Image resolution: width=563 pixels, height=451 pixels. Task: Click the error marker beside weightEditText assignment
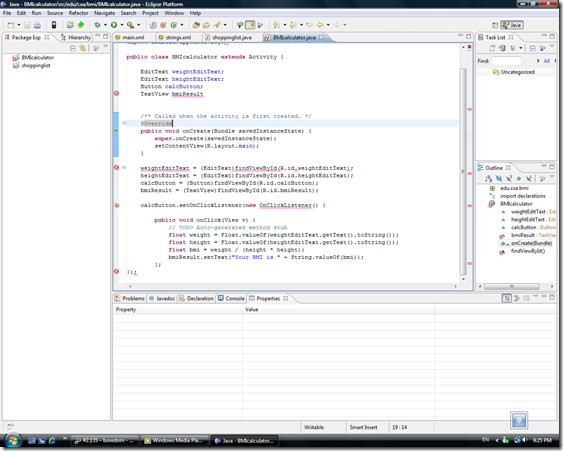tap(116, 167)
